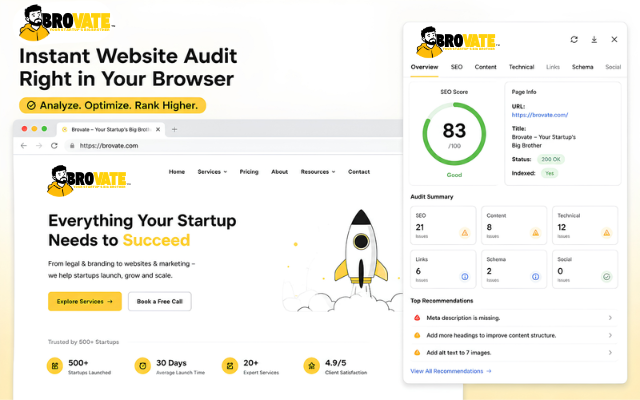The height and width of the screenshot is (400, 640).
Task: Click the Analyze. Optimize. Rank Higher. badge
Action: [x=113, y=105]
